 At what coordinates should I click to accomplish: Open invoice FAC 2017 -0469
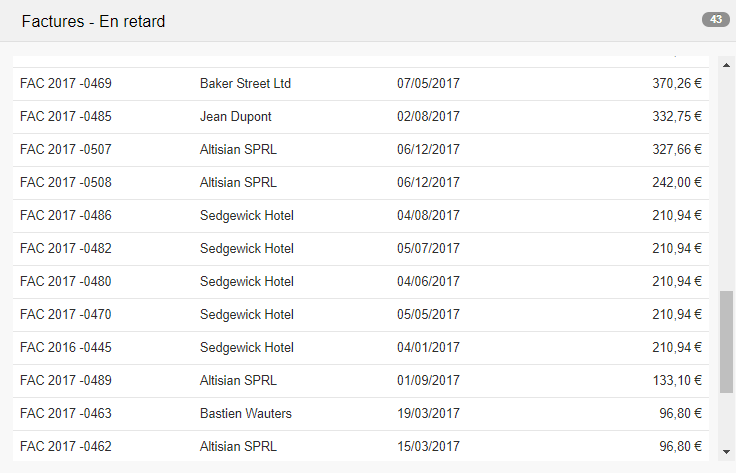tap(66, 84)
